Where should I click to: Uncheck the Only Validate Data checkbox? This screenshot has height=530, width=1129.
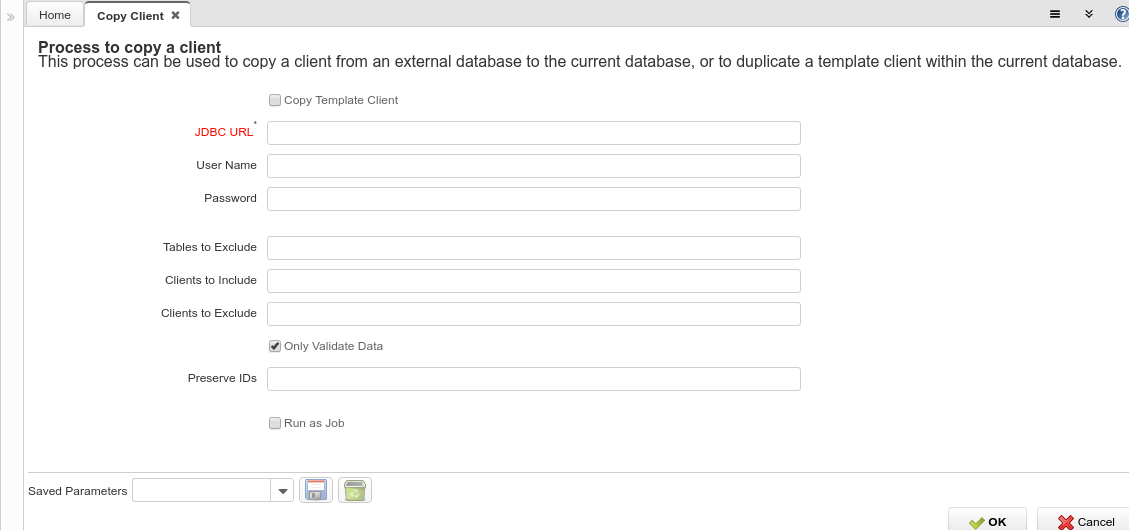point(275,346)
